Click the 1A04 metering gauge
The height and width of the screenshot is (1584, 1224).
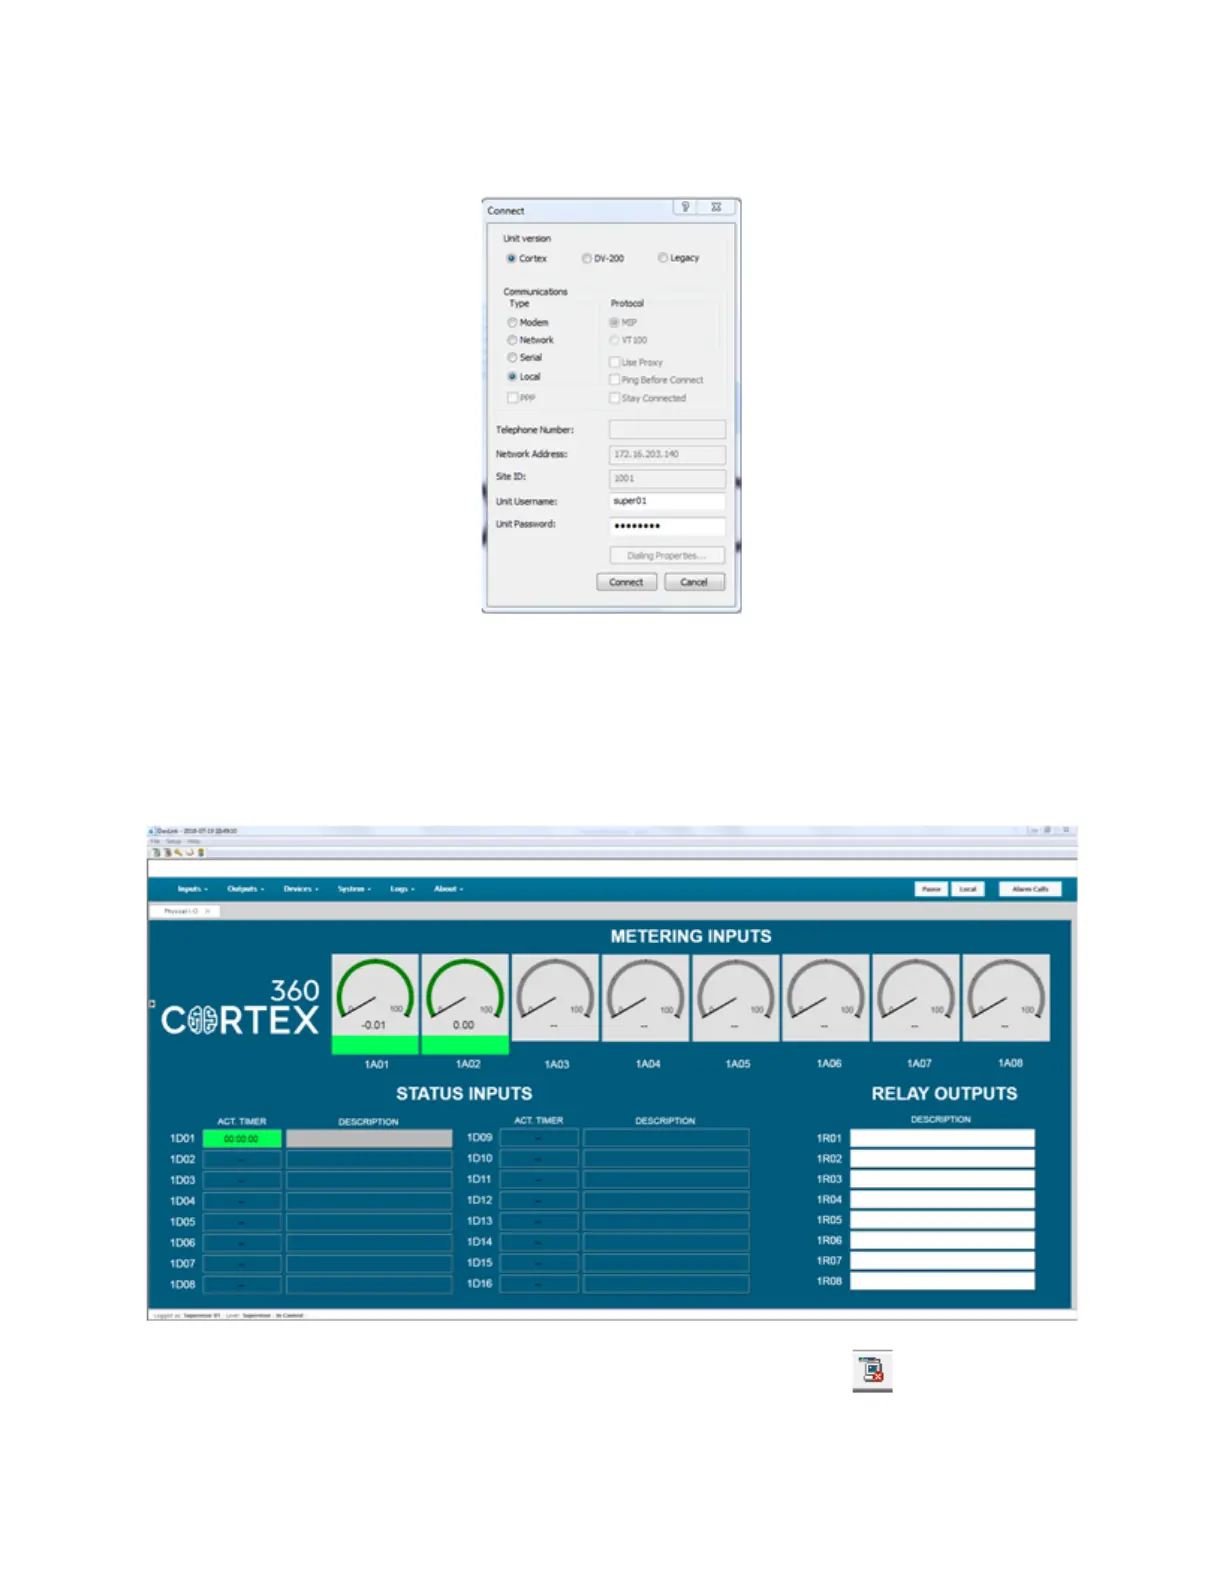[646, 997]
